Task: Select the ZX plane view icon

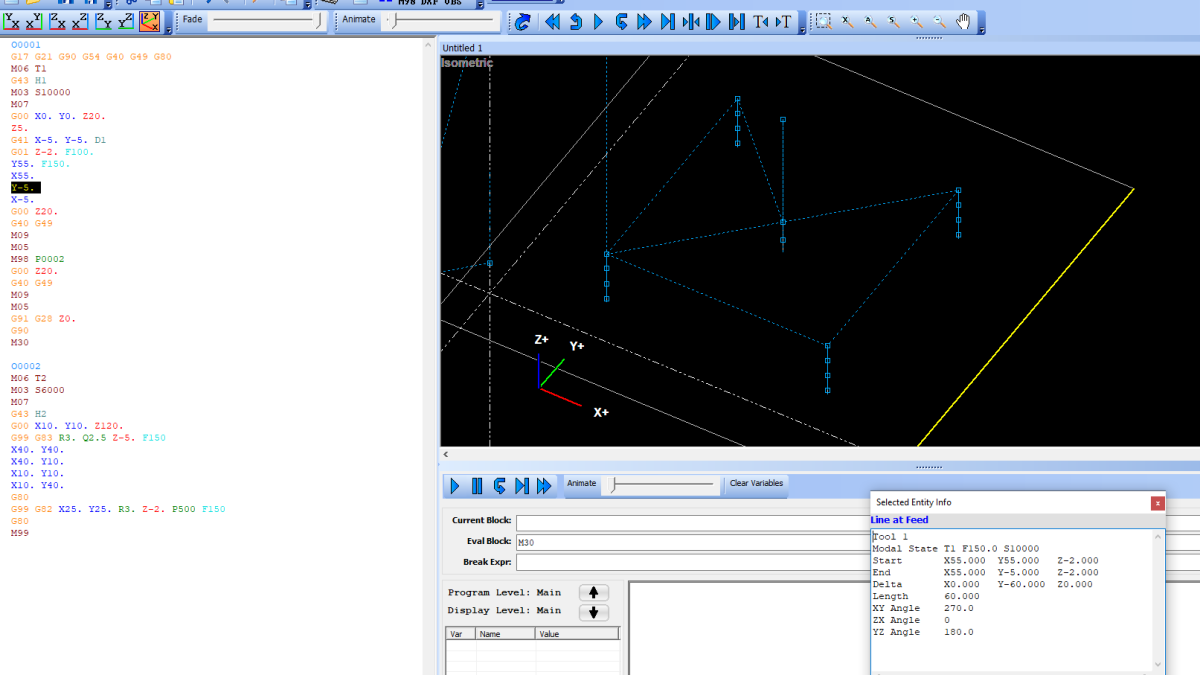Action: [58, 20]
